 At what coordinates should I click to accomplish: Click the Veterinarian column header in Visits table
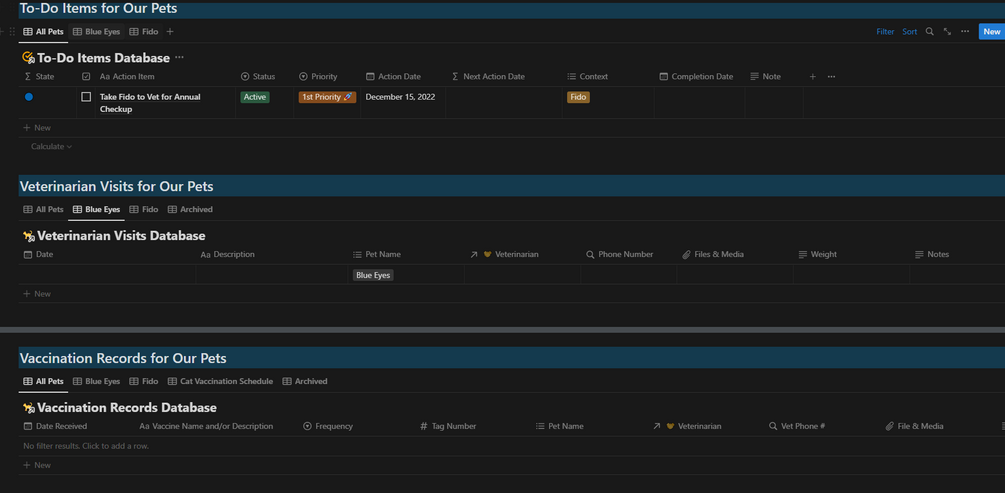[x=504, y=255]
